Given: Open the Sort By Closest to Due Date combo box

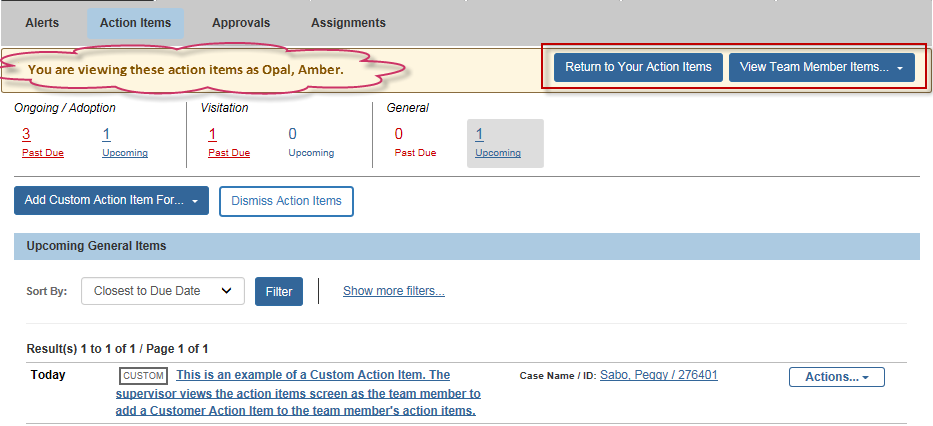Looking at the screenshot, I should (162, 291).
